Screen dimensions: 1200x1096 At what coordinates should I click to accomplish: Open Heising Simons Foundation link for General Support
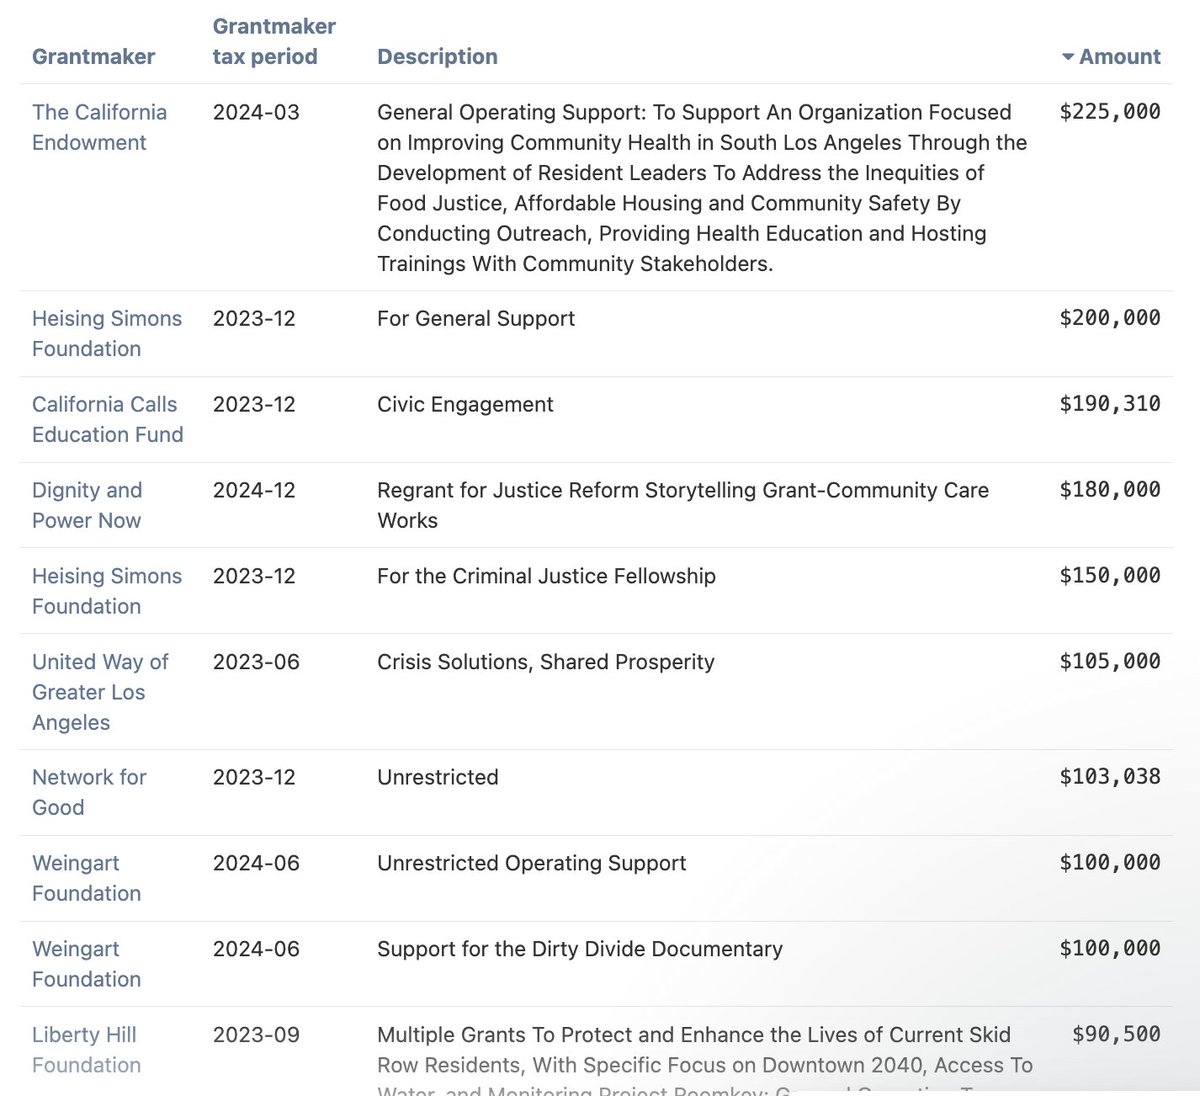click(106, 333)
